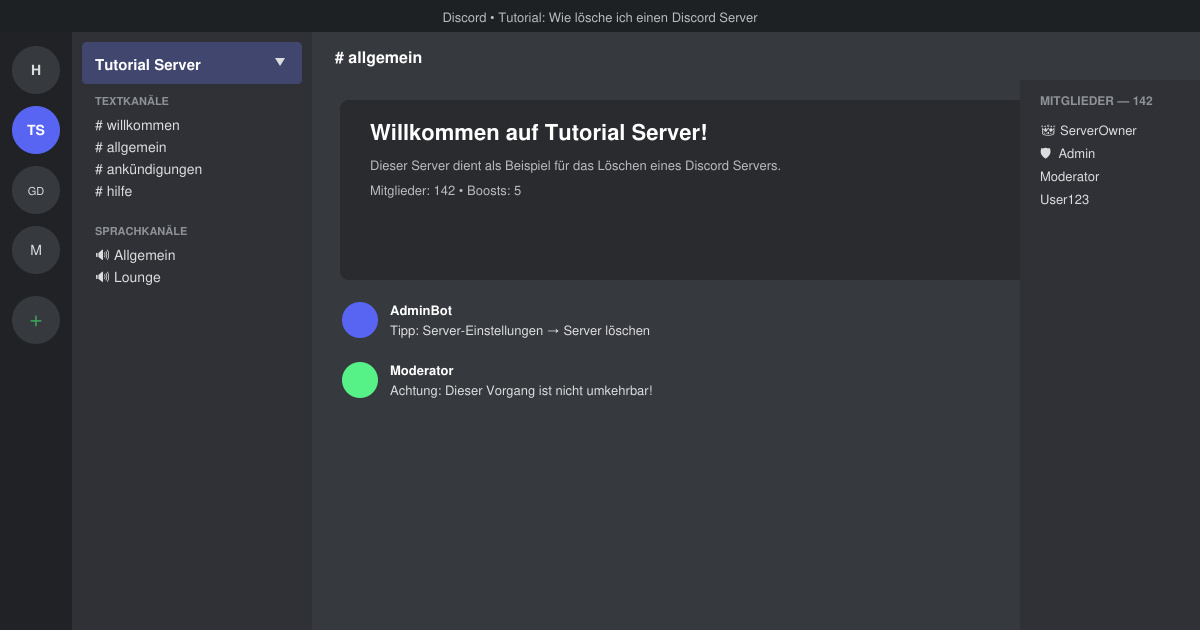
Task: Open the H server icon
Action: tap(36, 70)
